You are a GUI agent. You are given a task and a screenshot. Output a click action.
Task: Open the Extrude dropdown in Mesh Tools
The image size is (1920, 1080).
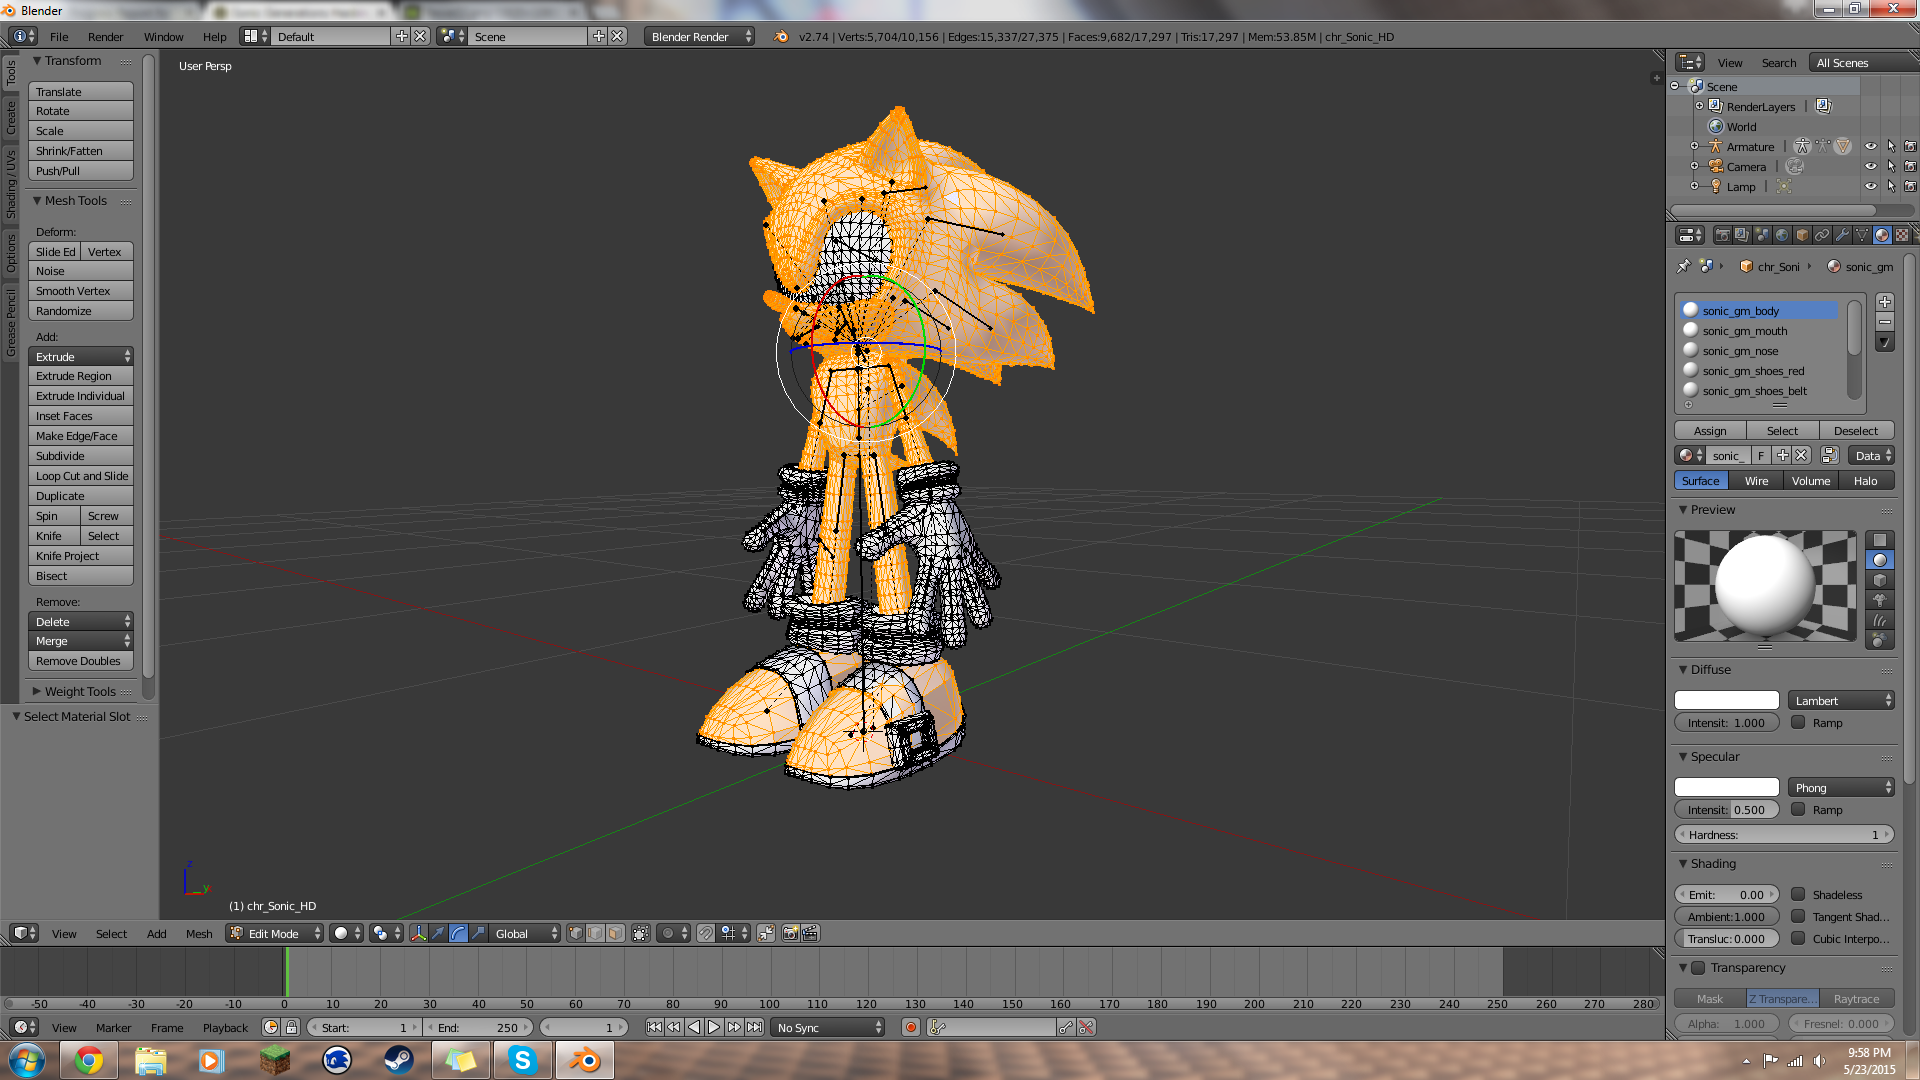coord(81,356)
